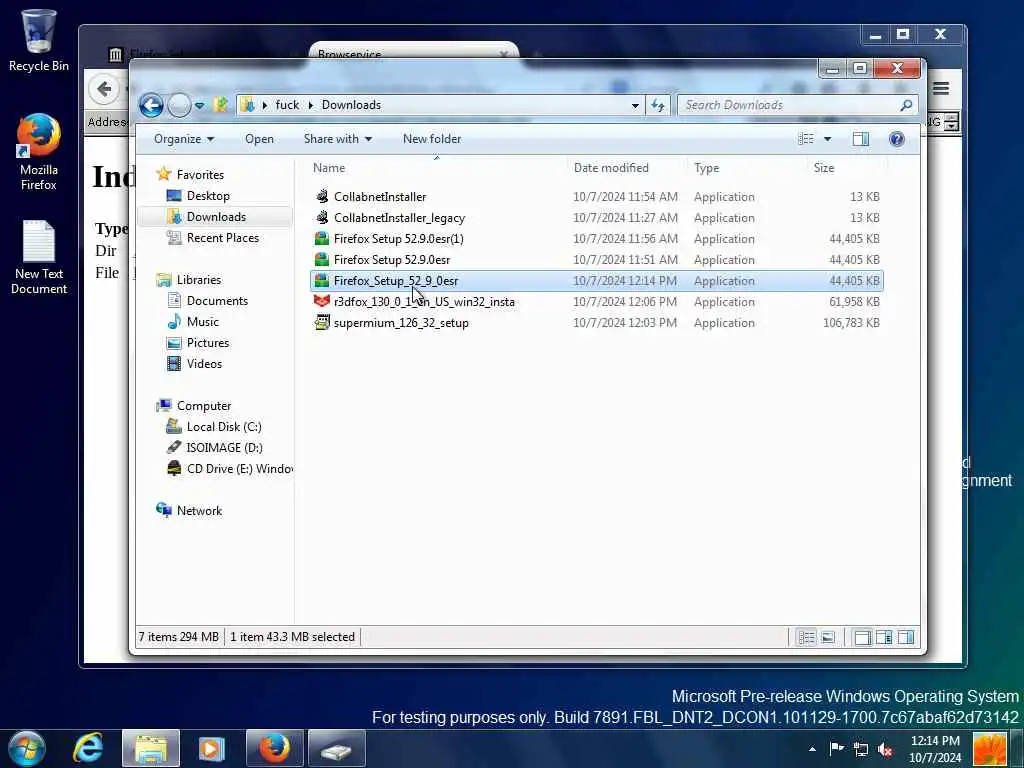The height and width of the screenshot is (768, 1024).
Task: Click the Change your view icon
Action: point(806,138)
